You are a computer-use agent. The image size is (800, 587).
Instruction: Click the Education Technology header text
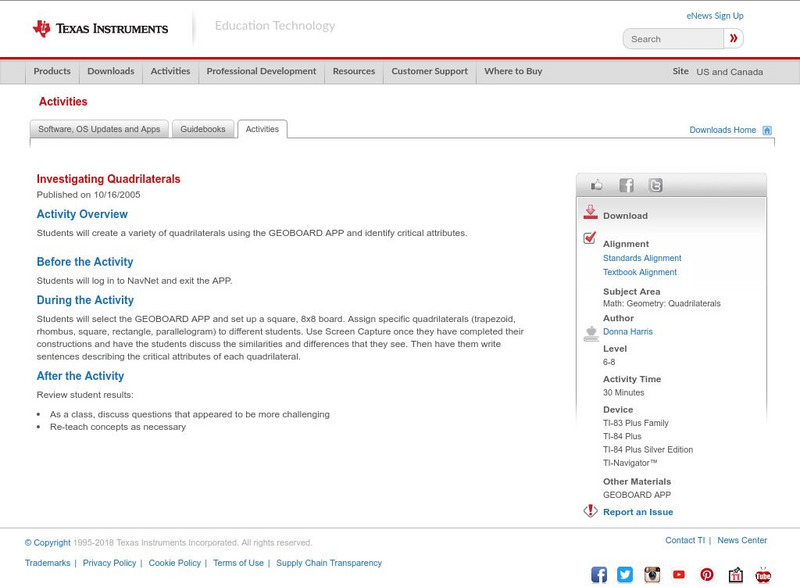[x=275, y=25]
